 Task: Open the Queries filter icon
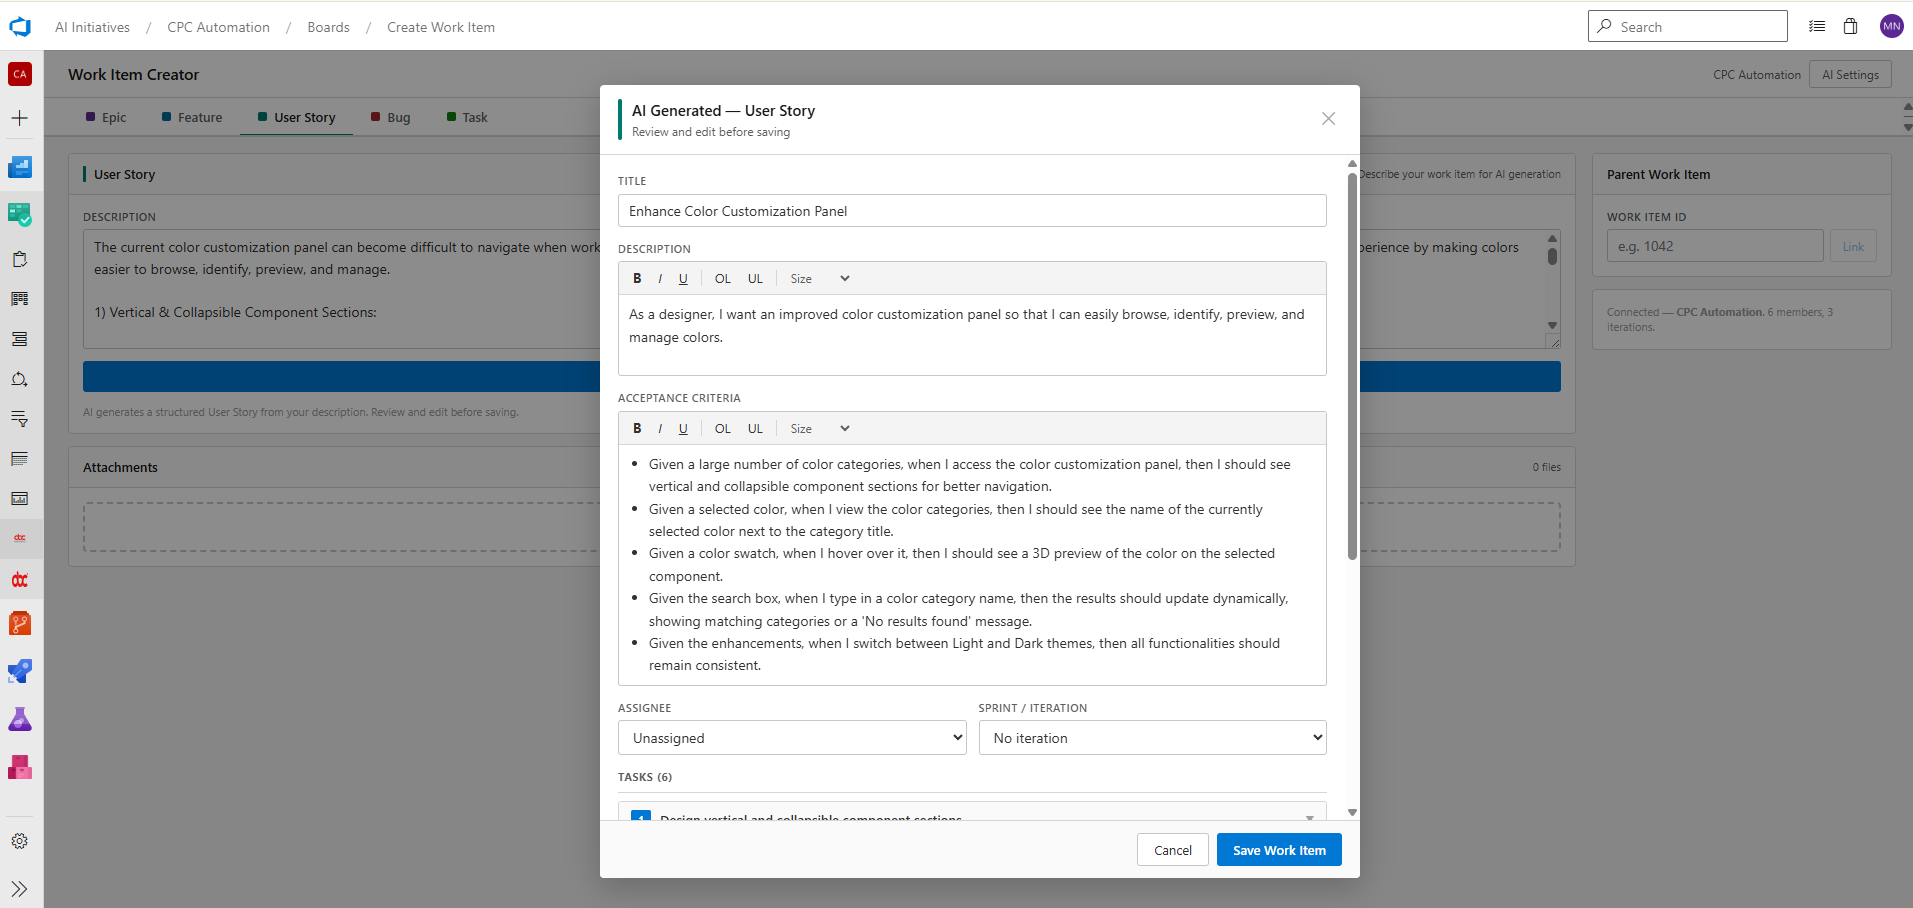[x=20, y=419]
